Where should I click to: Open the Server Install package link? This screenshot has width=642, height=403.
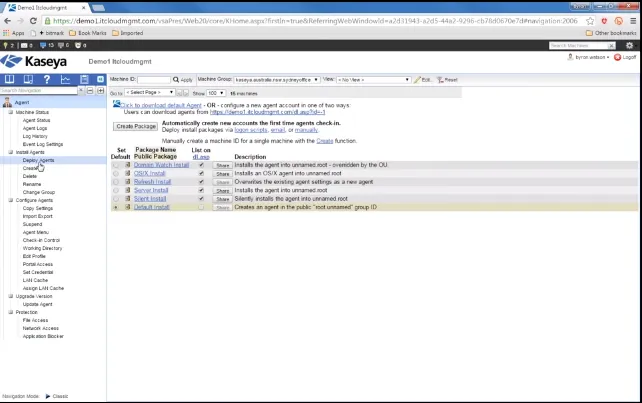click(x=151, y=190)
